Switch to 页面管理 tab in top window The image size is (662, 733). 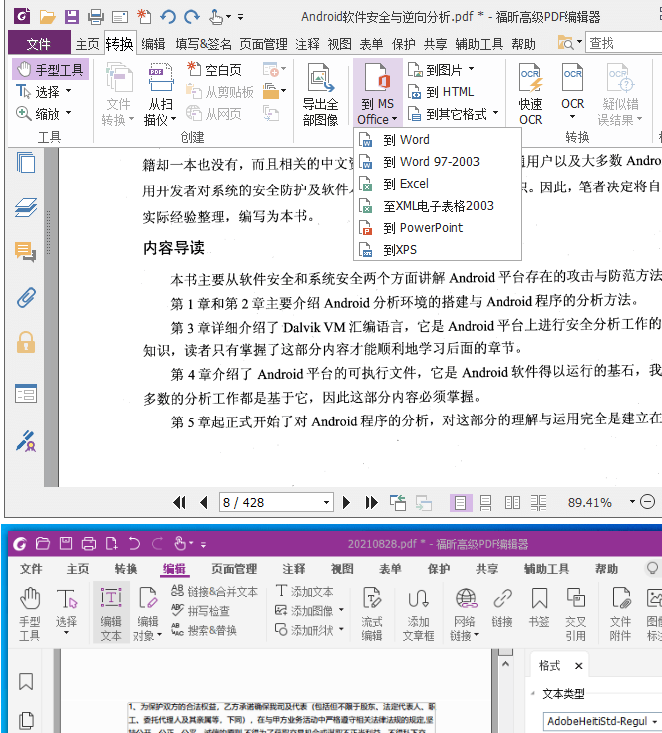[x=263, y=44]
